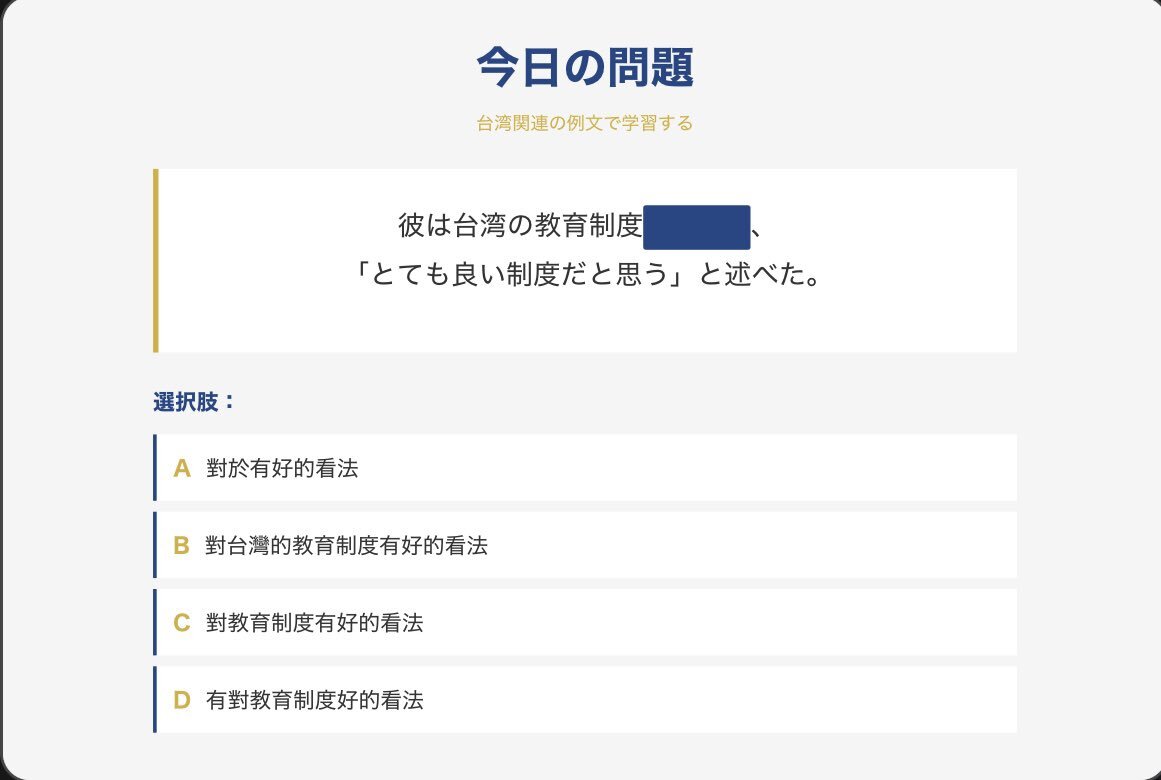Click the gold left border of the question card
The height and width of the screenshot is (780, 1161).
pyautogui.click(x=156, y=261)
